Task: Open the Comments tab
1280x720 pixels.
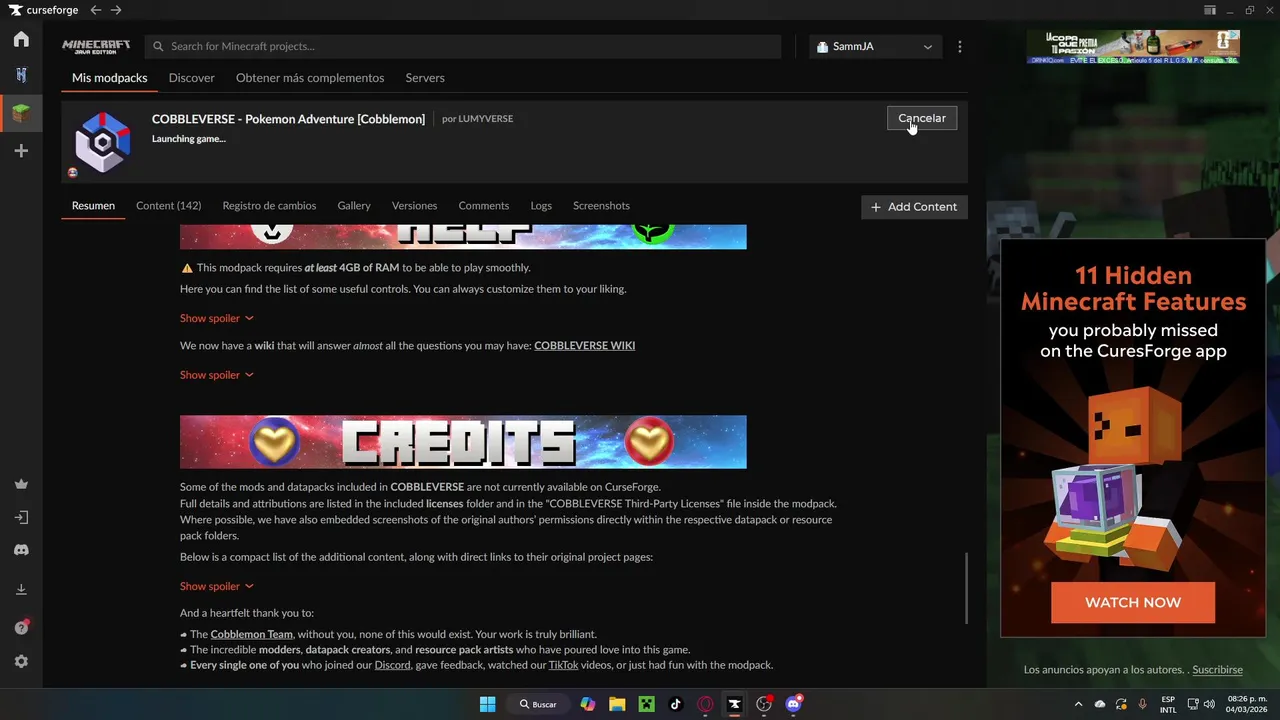Action: (x=484, y=206)
